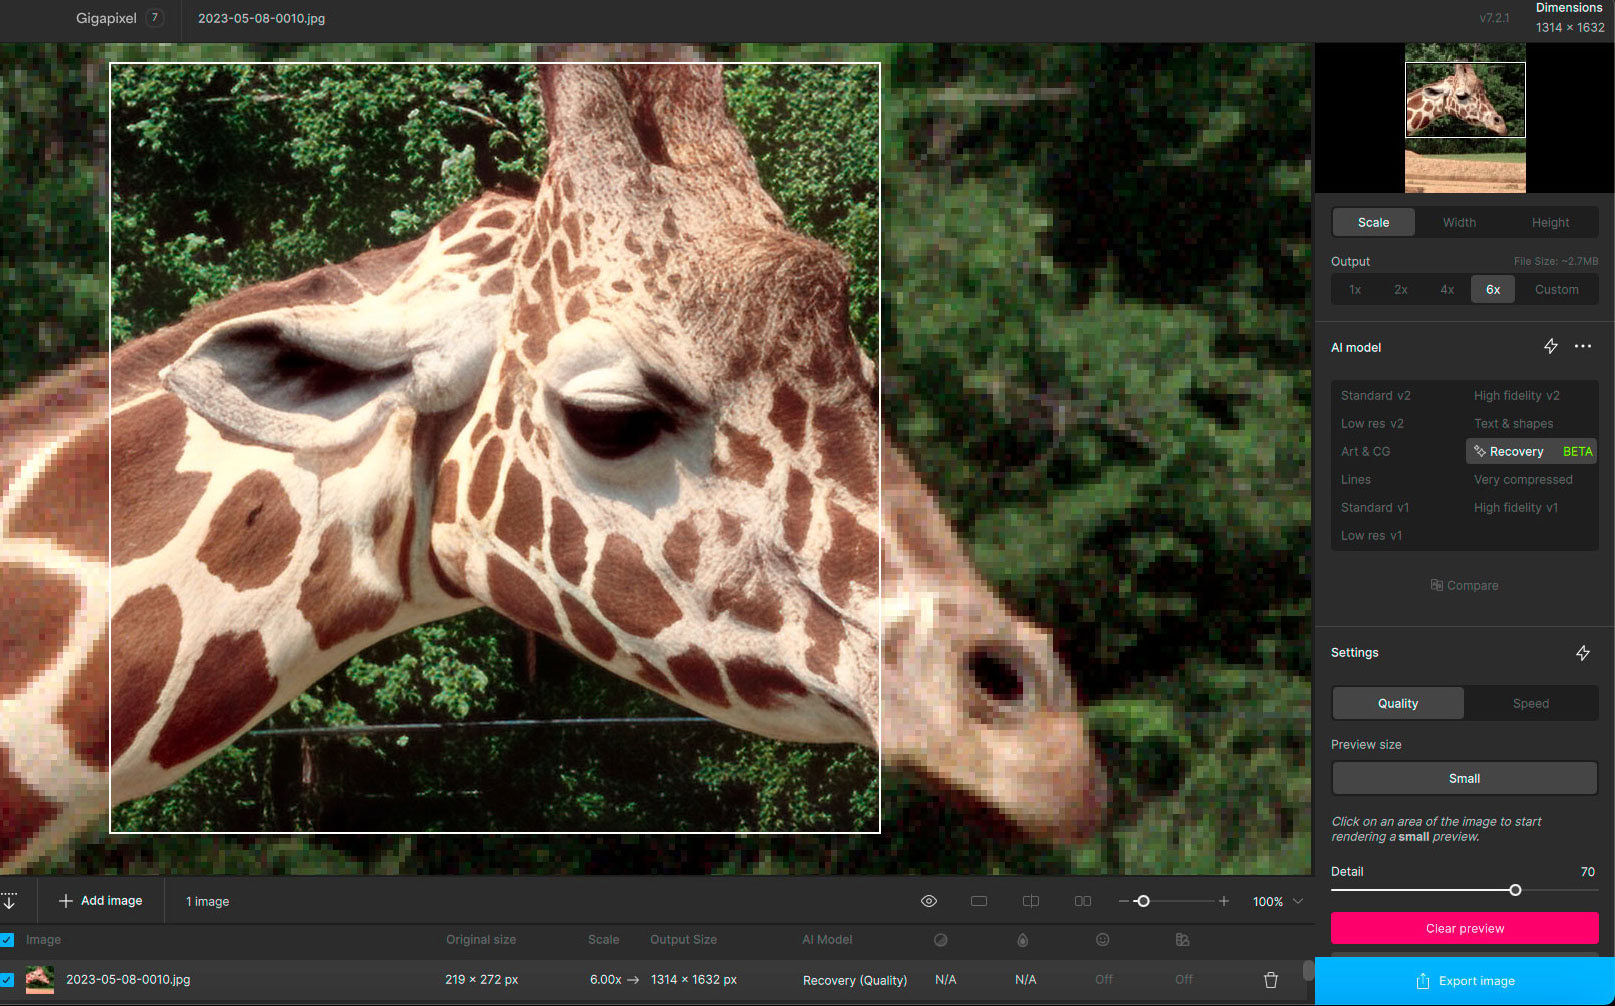
Task: Collapse the image list panel arrow
Action: pos(9,901)
